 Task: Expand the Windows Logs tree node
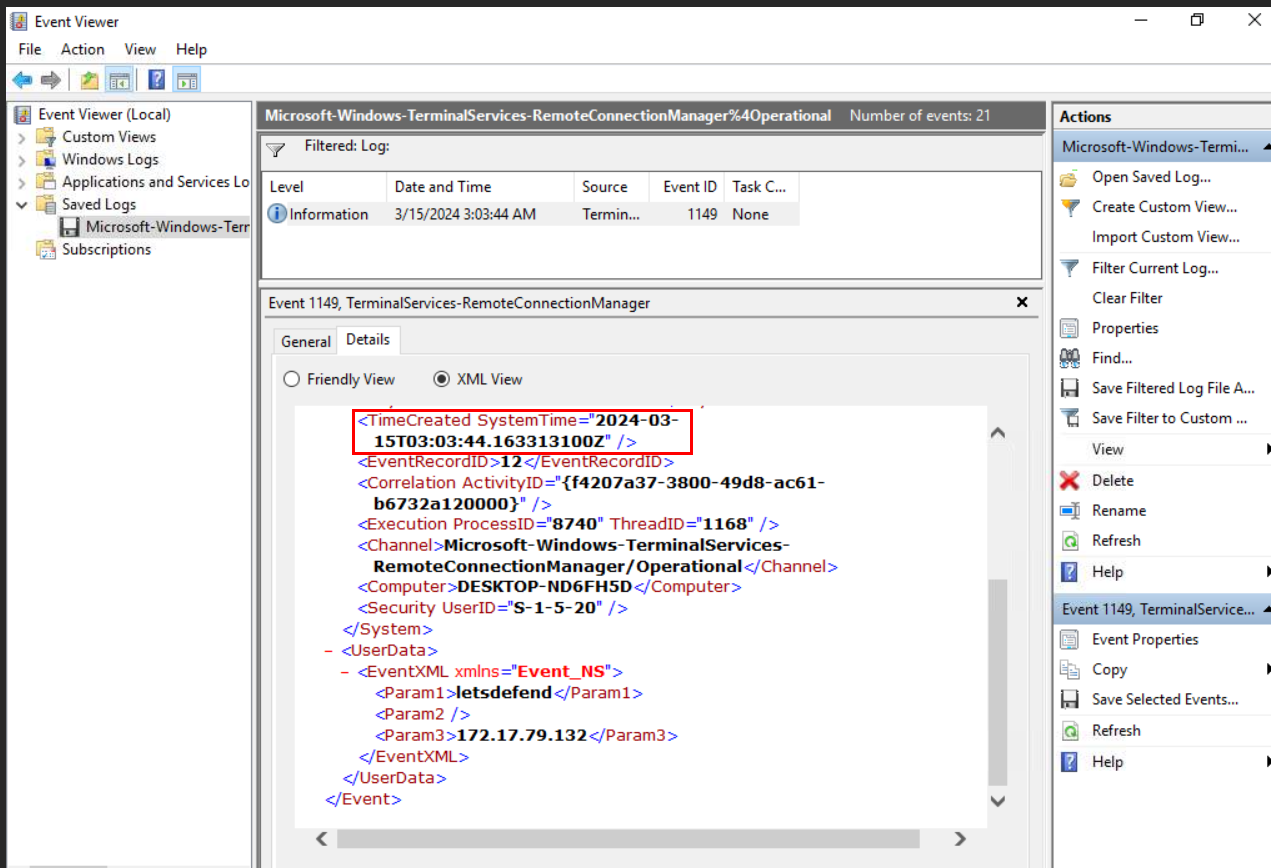tap(22, 160)
